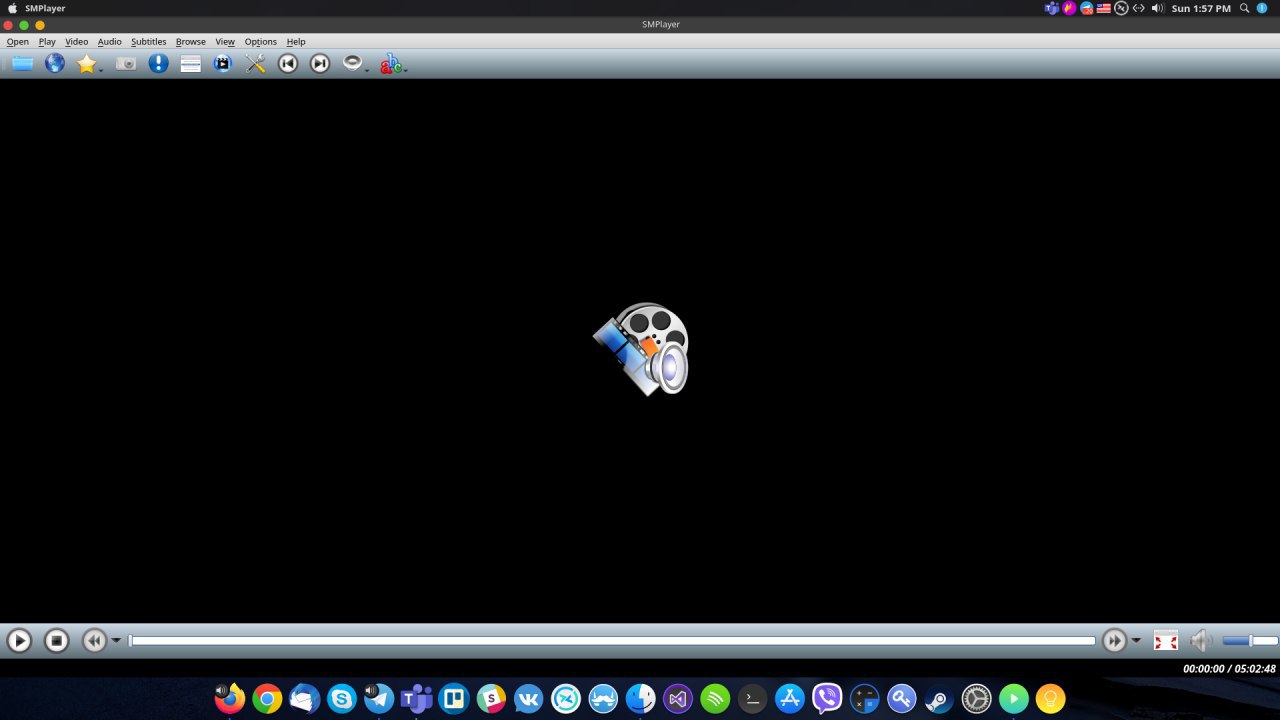The image size is (1280, 720).
Task: Toggle fullscreen with the red arrows icon
Action: tap(1166, 640)
